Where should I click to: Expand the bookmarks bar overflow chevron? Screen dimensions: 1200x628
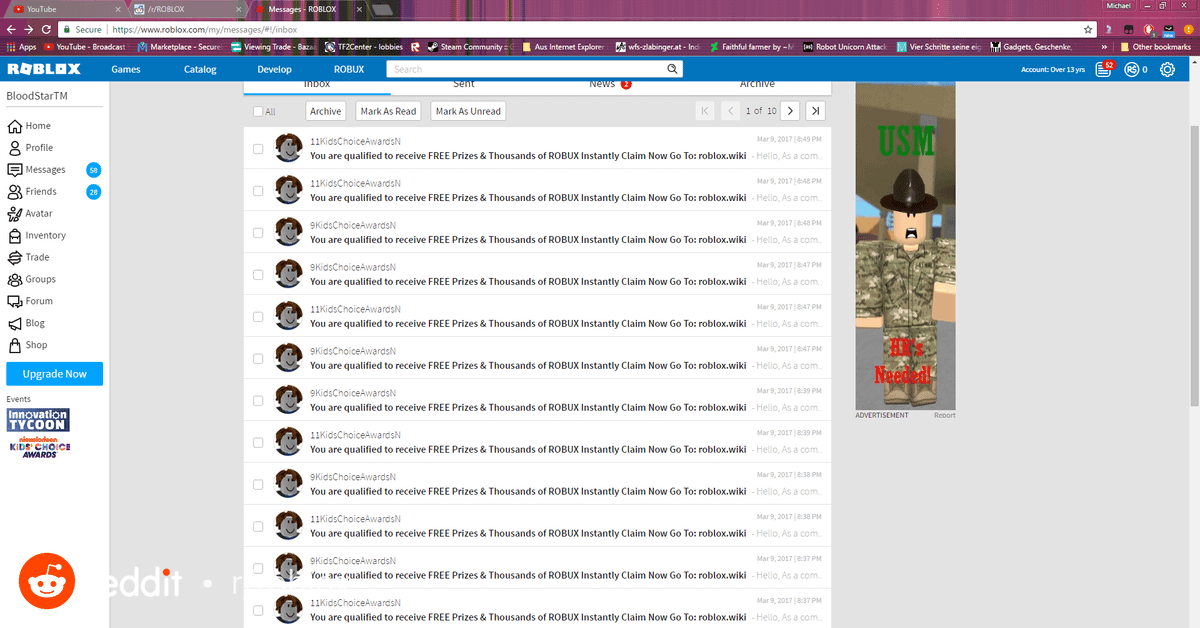point(1104,47)
